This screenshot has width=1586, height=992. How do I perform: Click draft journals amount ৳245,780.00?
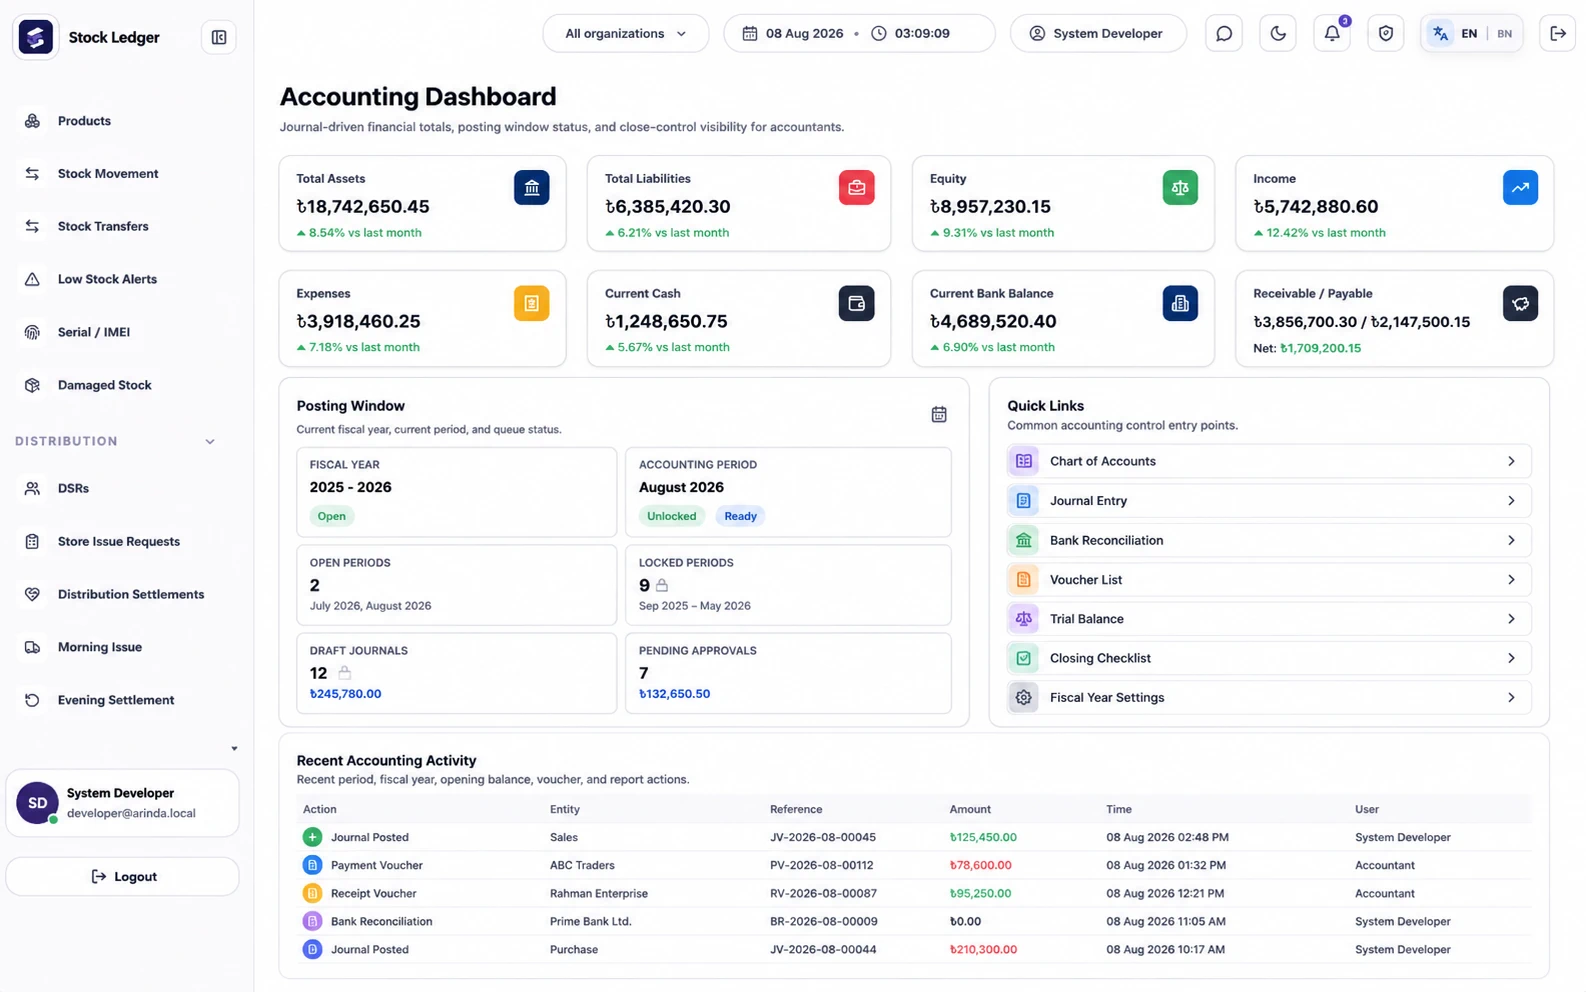click(x=345, y=694)
